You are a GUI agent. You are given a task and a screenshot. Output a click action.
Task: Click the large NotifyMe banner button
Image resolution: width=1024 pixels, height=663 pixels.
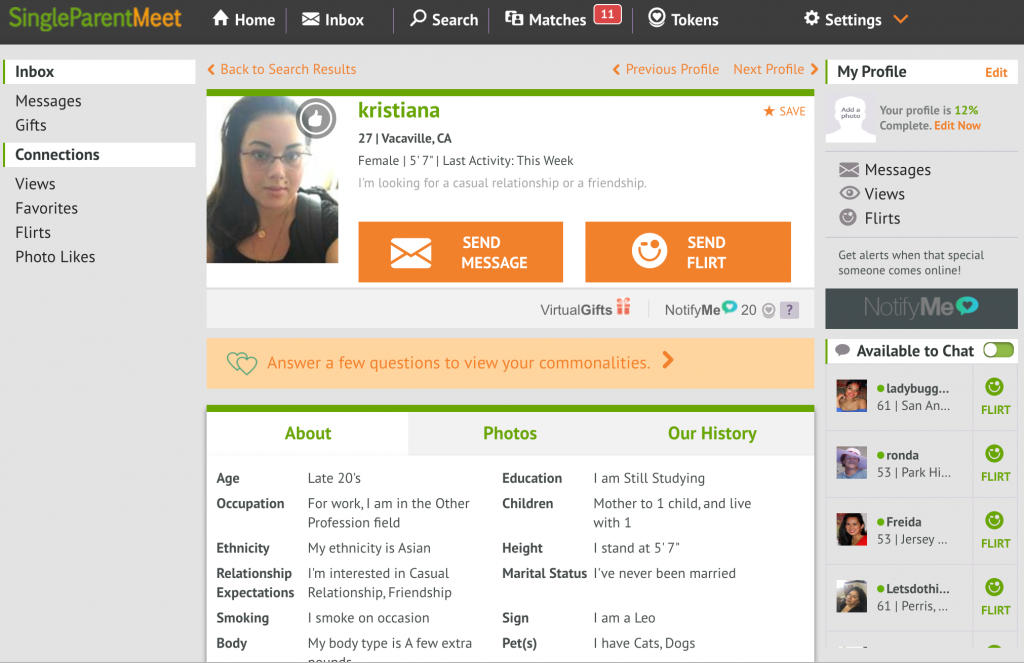(x=921, y=308)
